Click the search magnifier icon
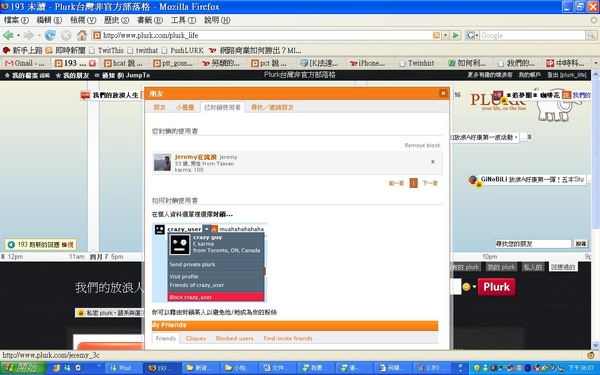This screenshot has width=600, height=375. pos(591,35)
